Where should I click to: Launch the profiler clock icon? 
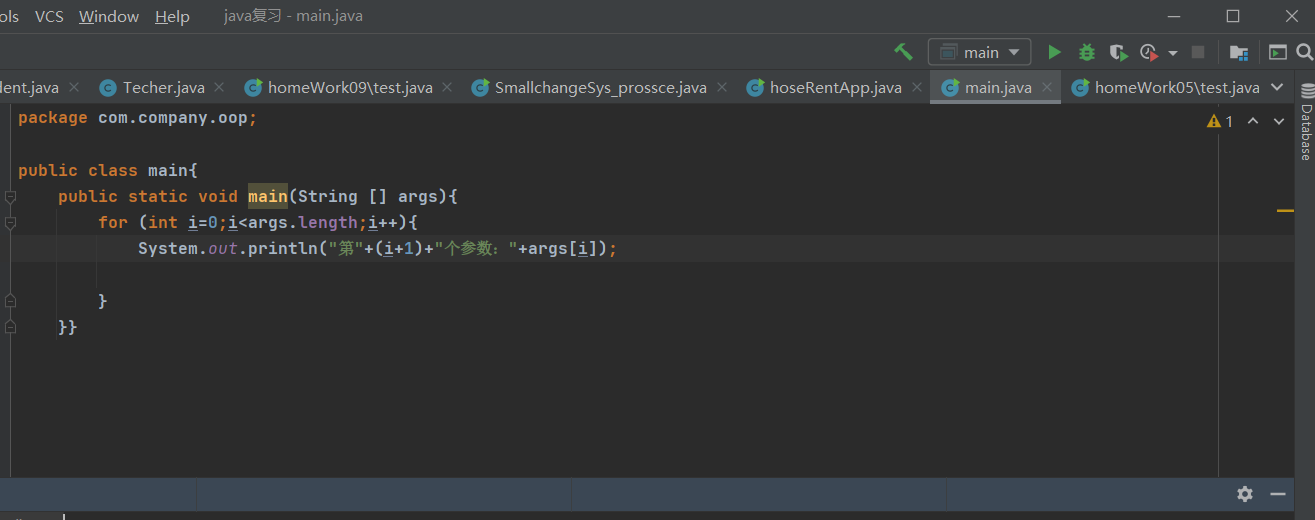click(1148, 52)
